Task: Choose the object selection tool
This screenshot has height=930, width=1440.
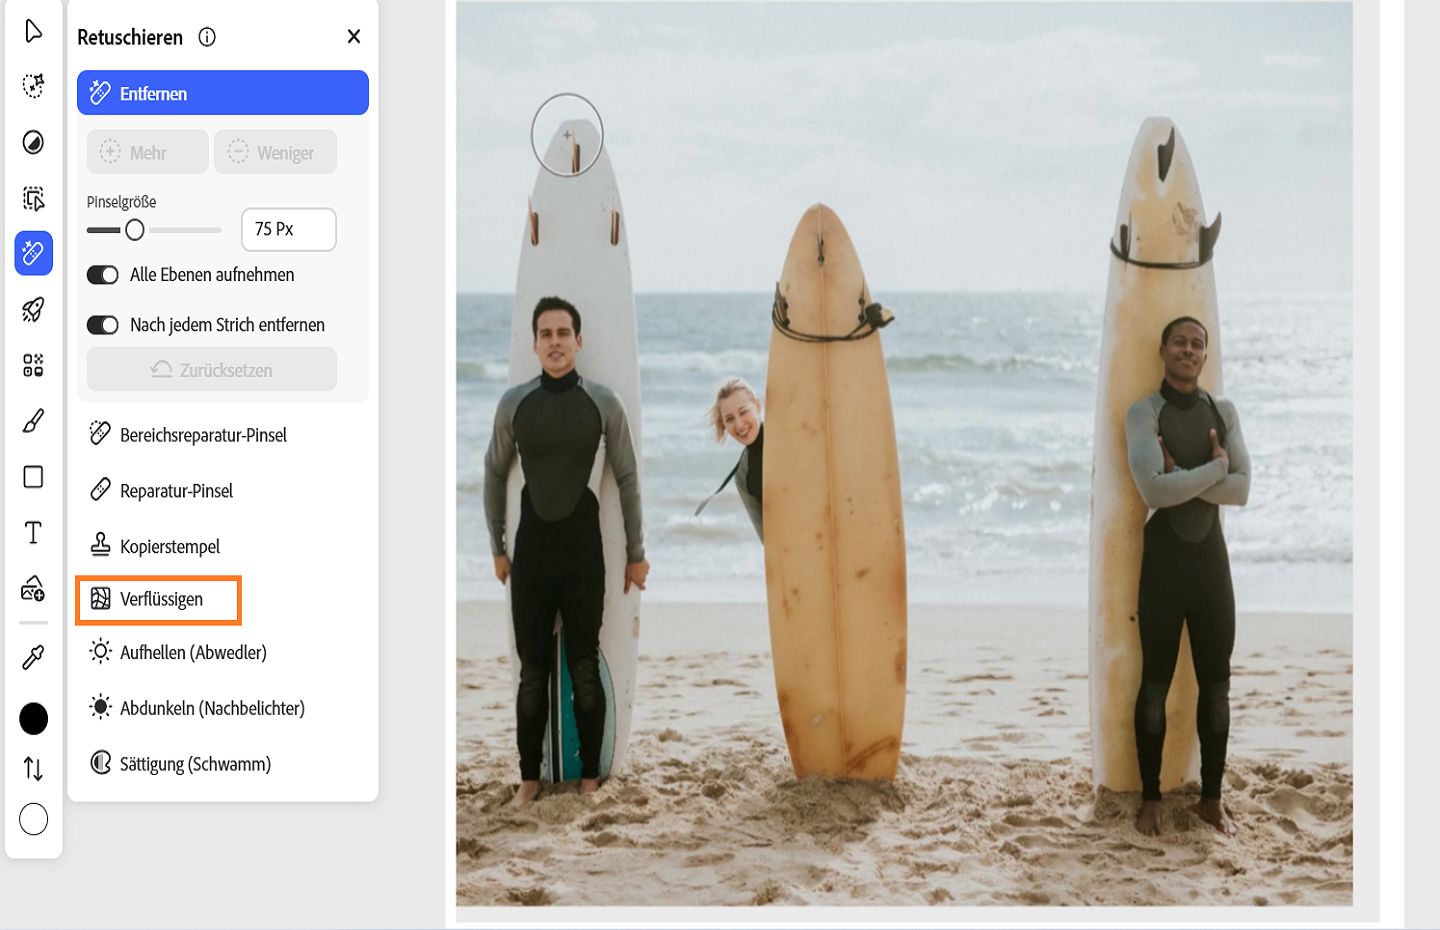Action: pos(33,198)
